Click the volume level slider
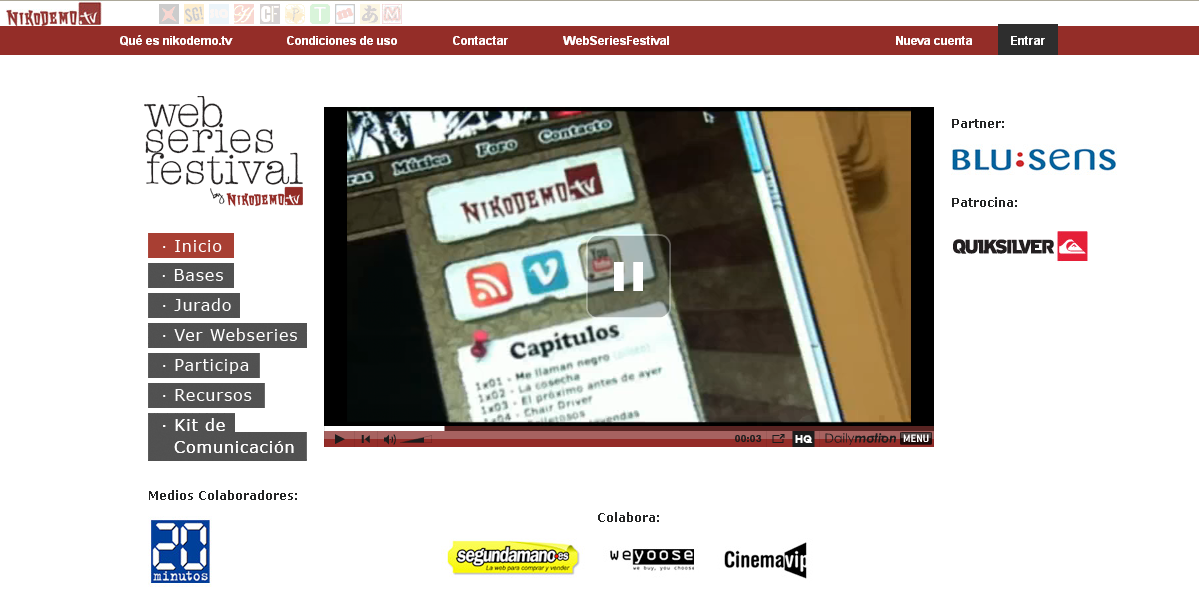Screen dimensions: 1199x605 pyautogui.click(x=417, y=439)
